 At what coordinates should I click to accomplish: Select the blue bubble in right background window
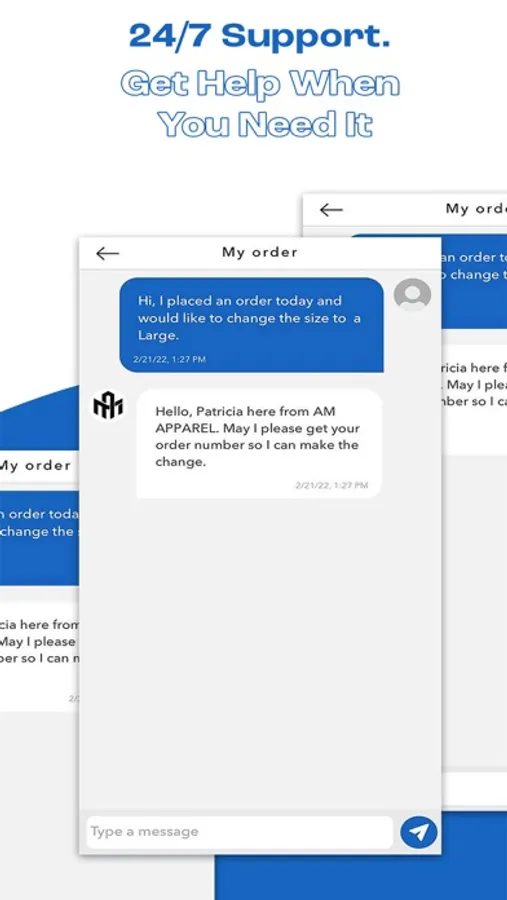point(474,281)
